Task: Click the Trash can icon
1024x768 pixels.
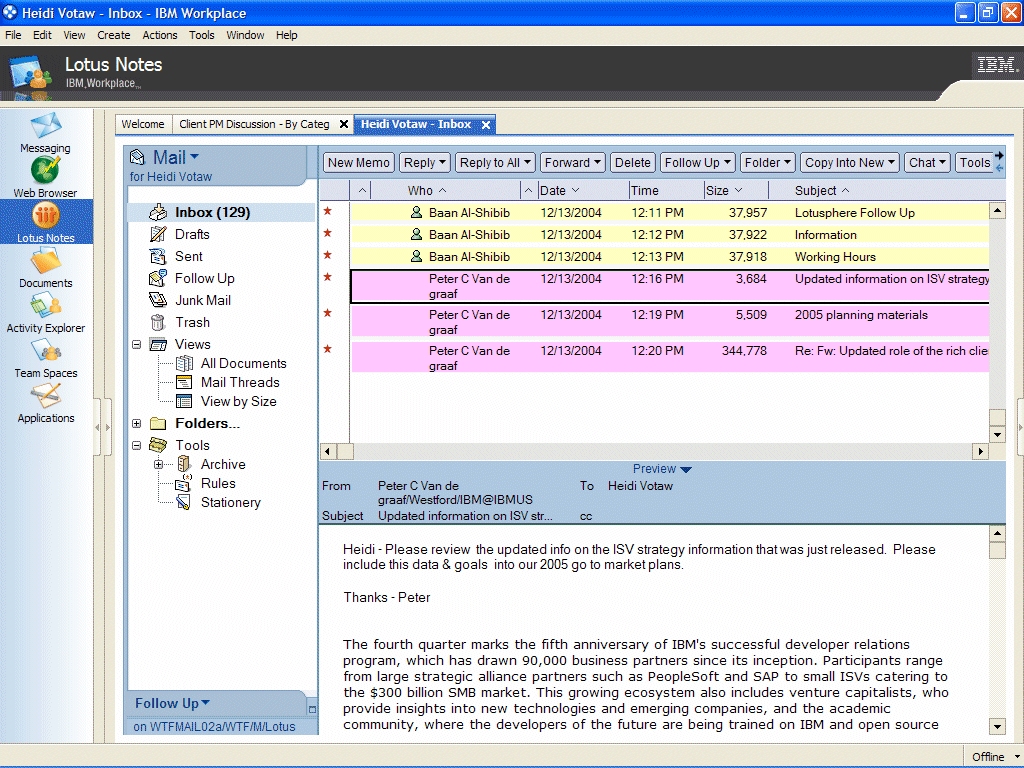Action: pos(158,322)
